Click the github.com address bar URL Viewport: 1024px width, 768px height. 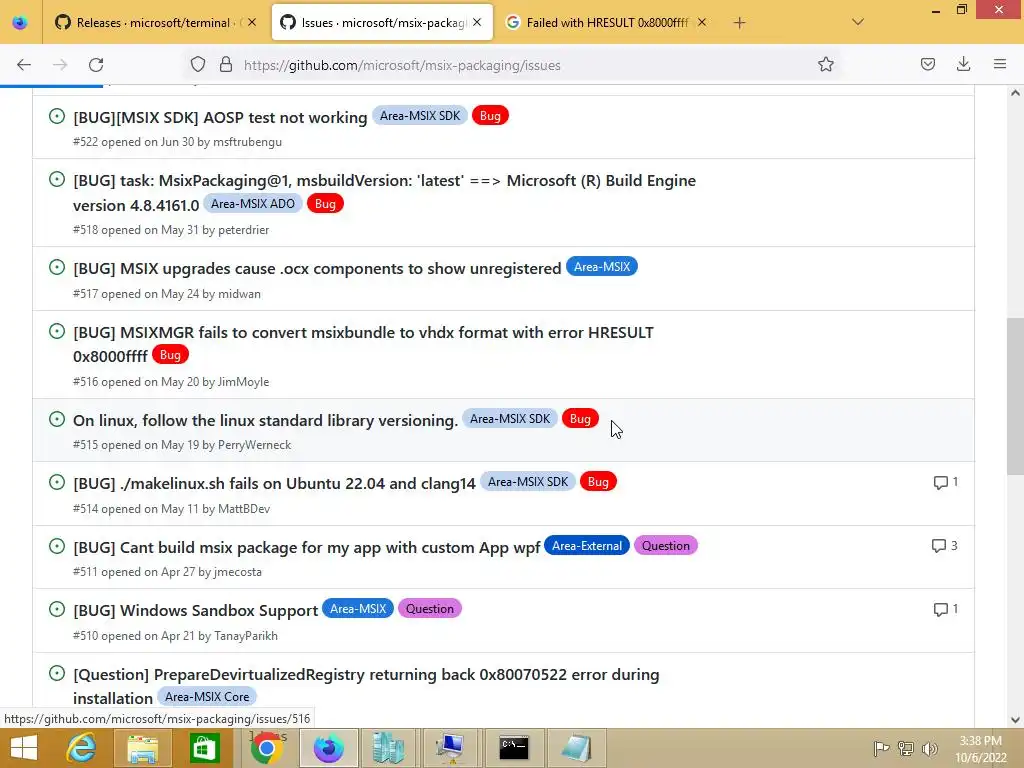pos(402,65)
